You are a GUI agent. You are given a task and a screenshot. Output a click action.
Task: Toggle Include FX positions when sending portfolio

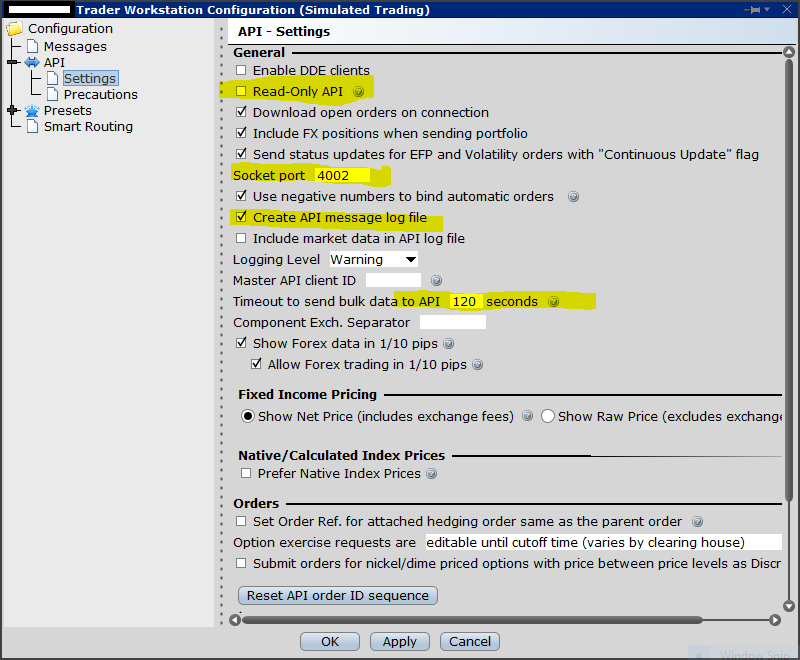(241, 133)
